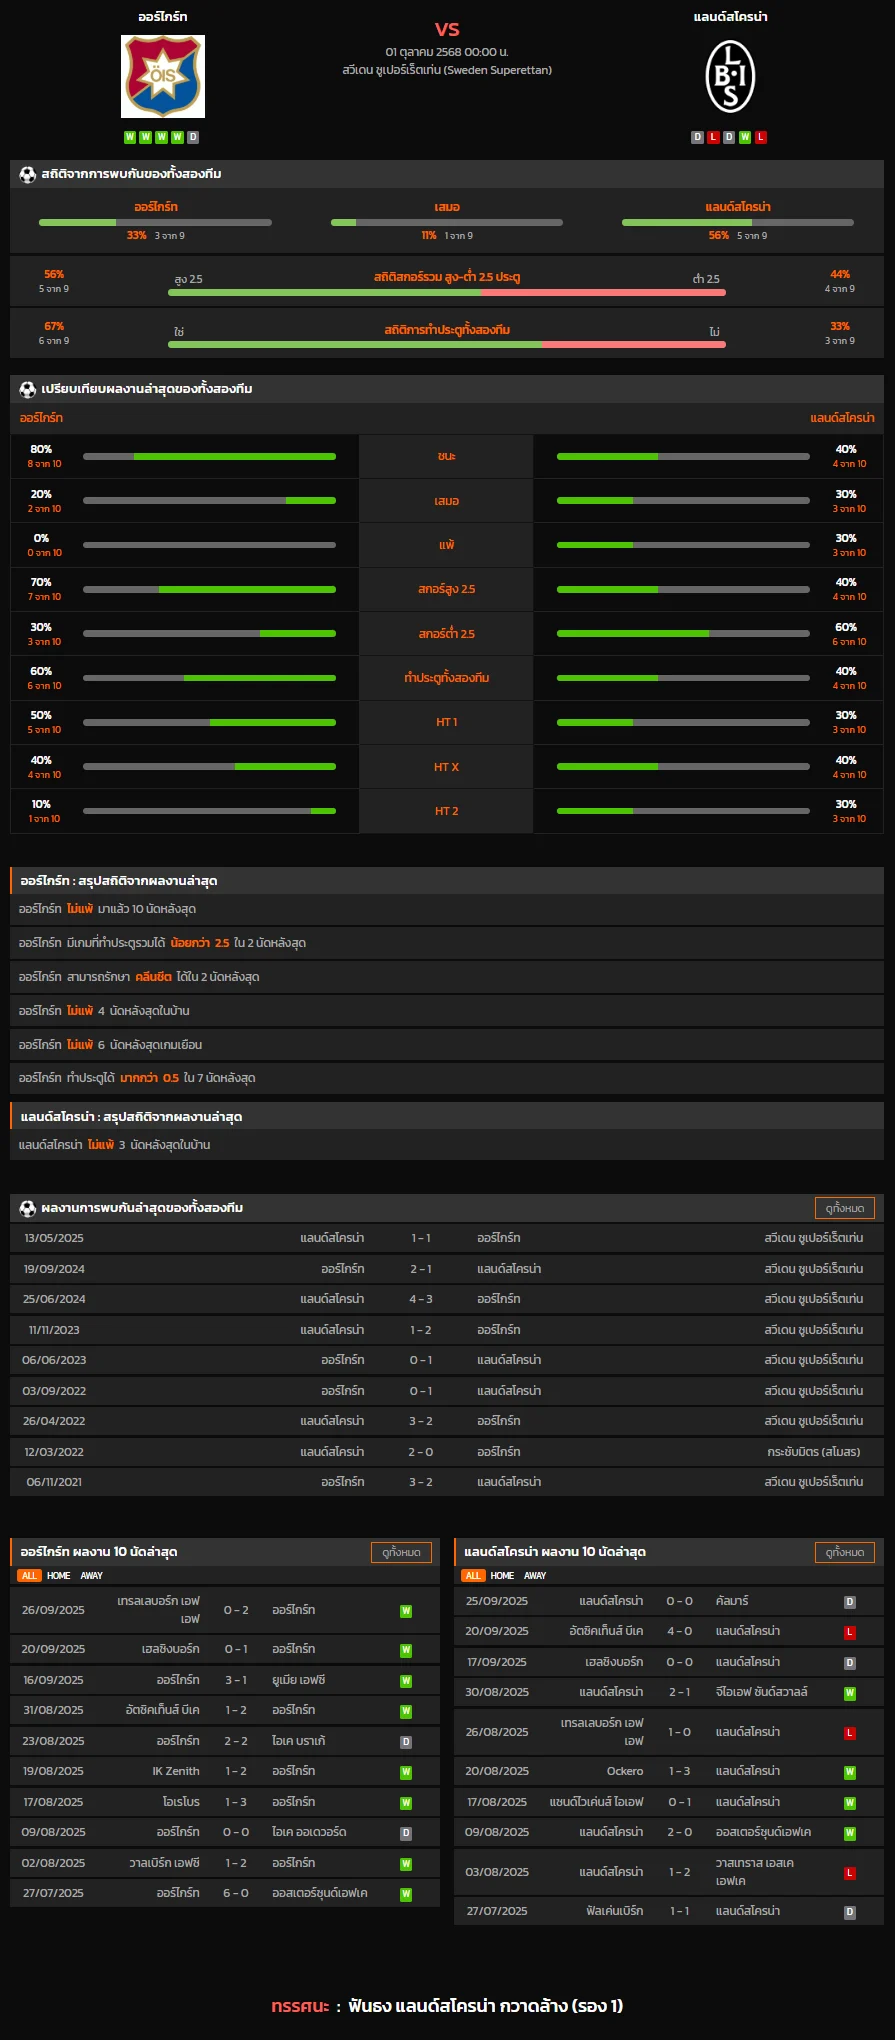Click the D badge on ออร์ไกร์ท 2-2 ไอเค บราเก้ row

[406, 1742]
